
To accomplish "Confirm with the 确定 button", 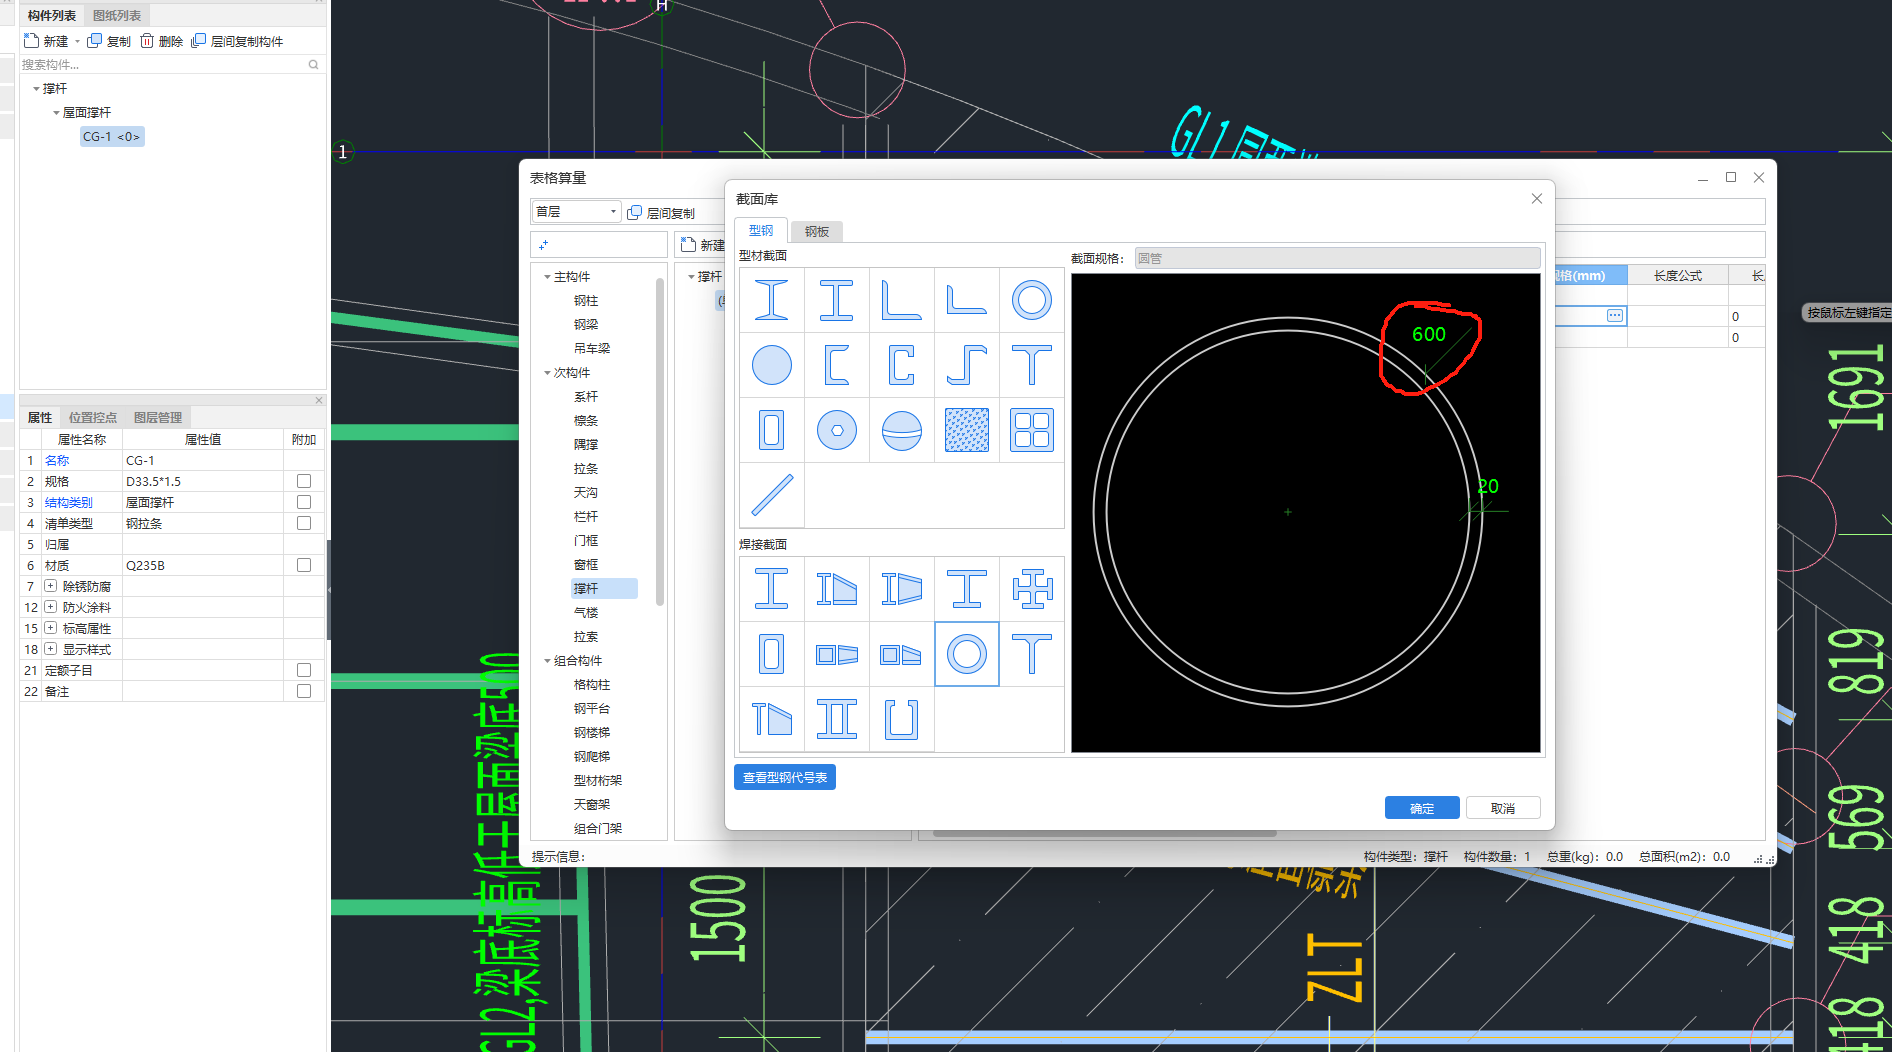I will point(1422,808).
